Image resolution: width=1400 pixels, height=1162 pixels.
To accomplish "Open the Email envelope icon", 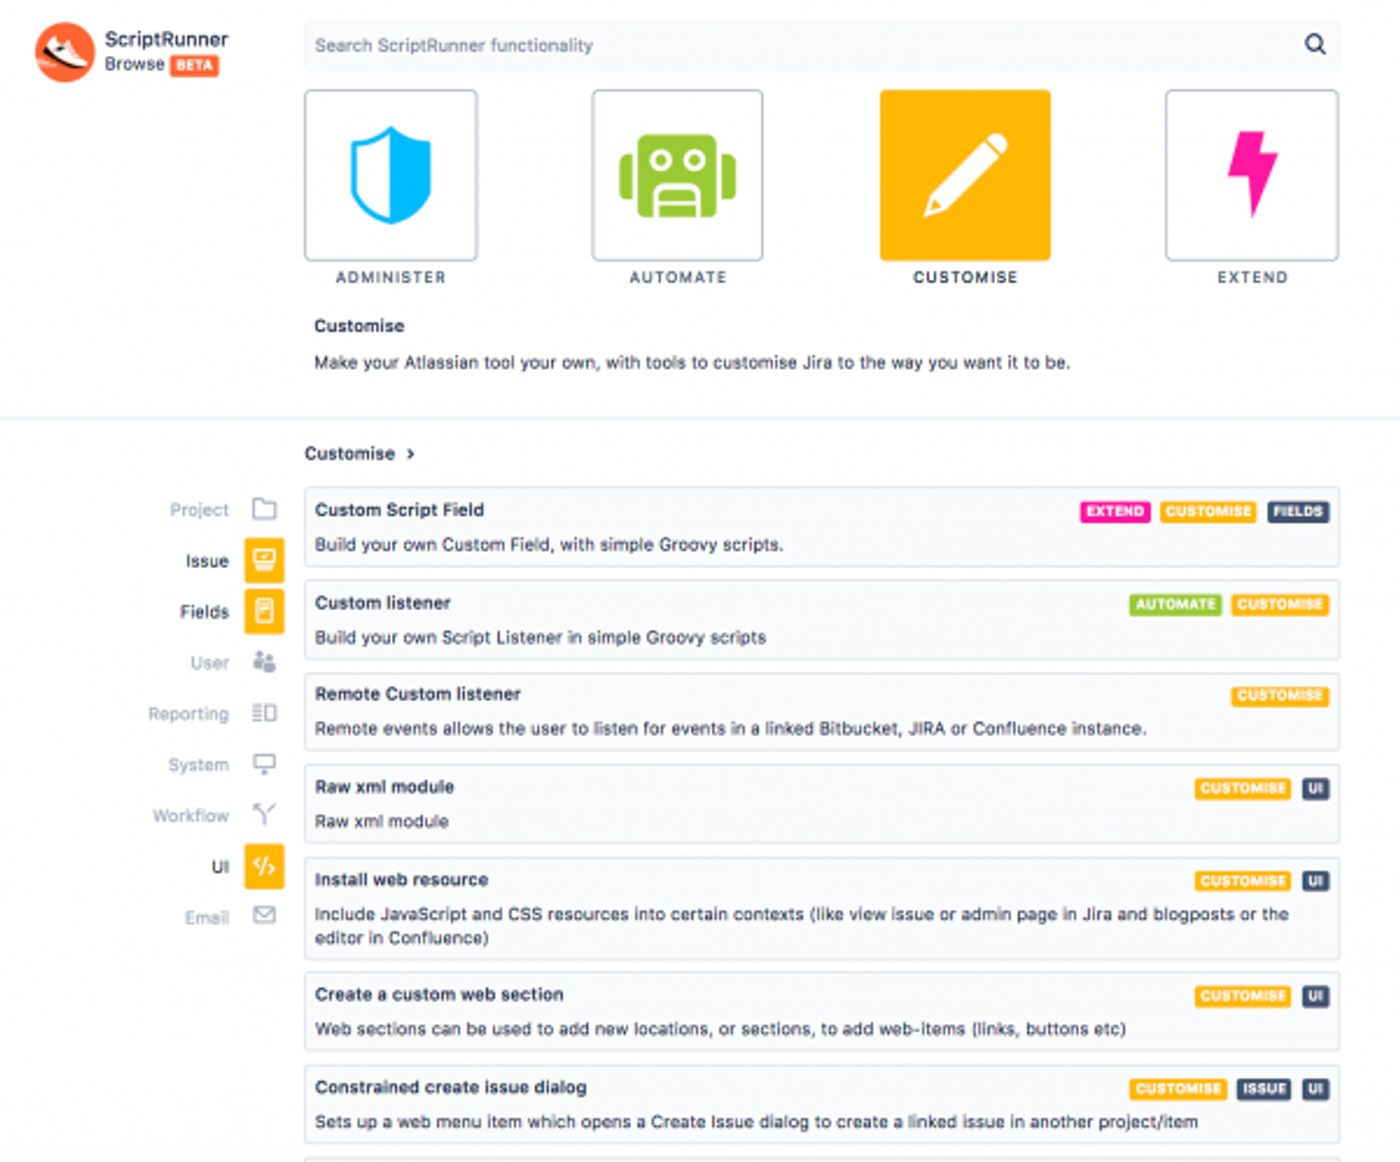I will pyautogui.click(x=264, y=916).
